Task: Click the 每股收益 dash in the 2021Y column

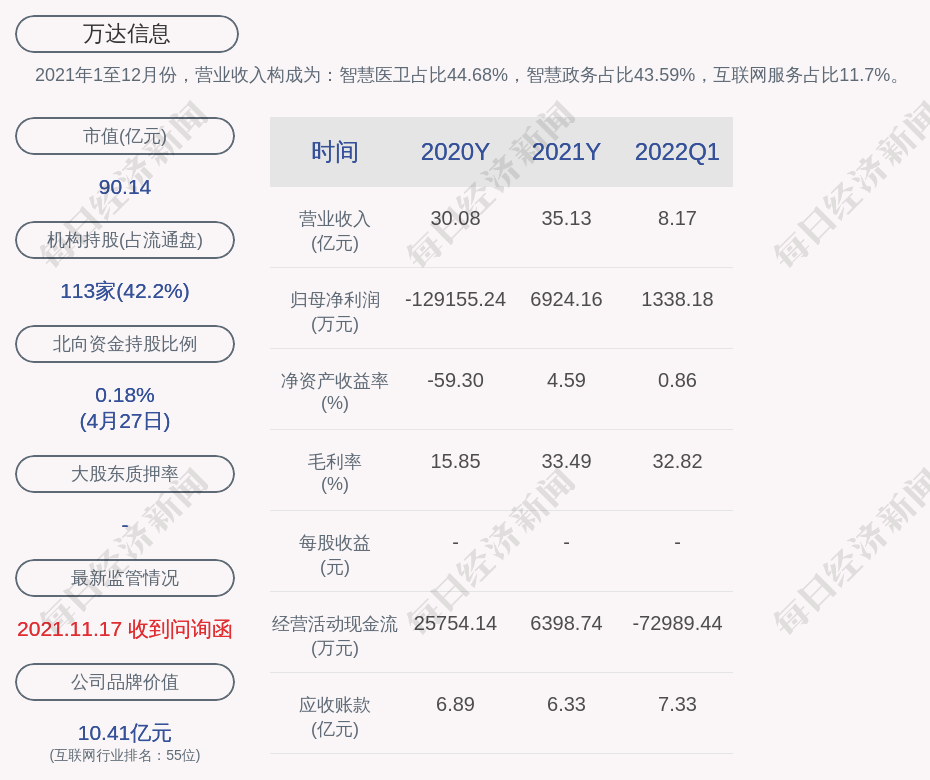Action: click(x=566, y=542)
